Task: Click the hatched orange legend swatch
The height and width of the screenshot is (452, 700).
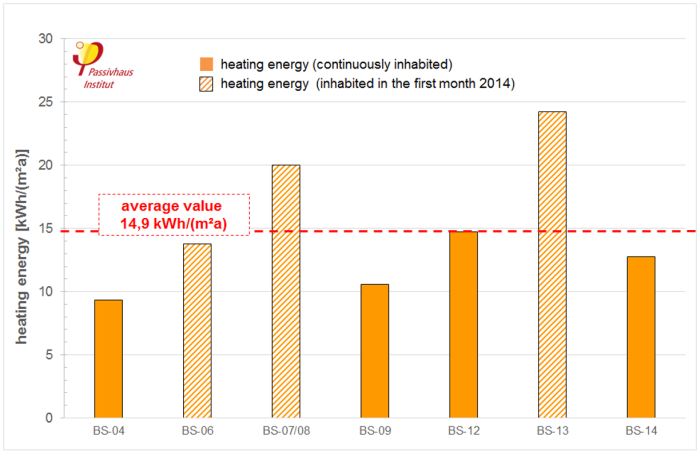Action: click(204, 84)
